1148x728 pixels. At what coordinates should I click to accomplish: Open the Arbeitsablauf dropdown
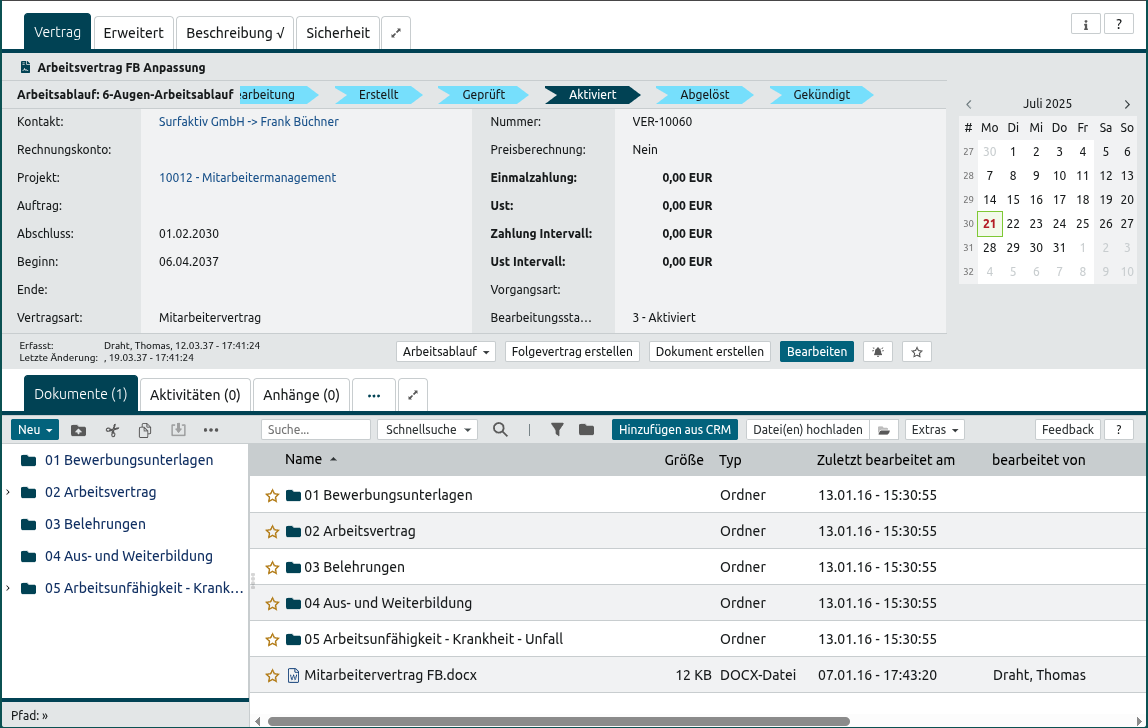pos(446,352)
